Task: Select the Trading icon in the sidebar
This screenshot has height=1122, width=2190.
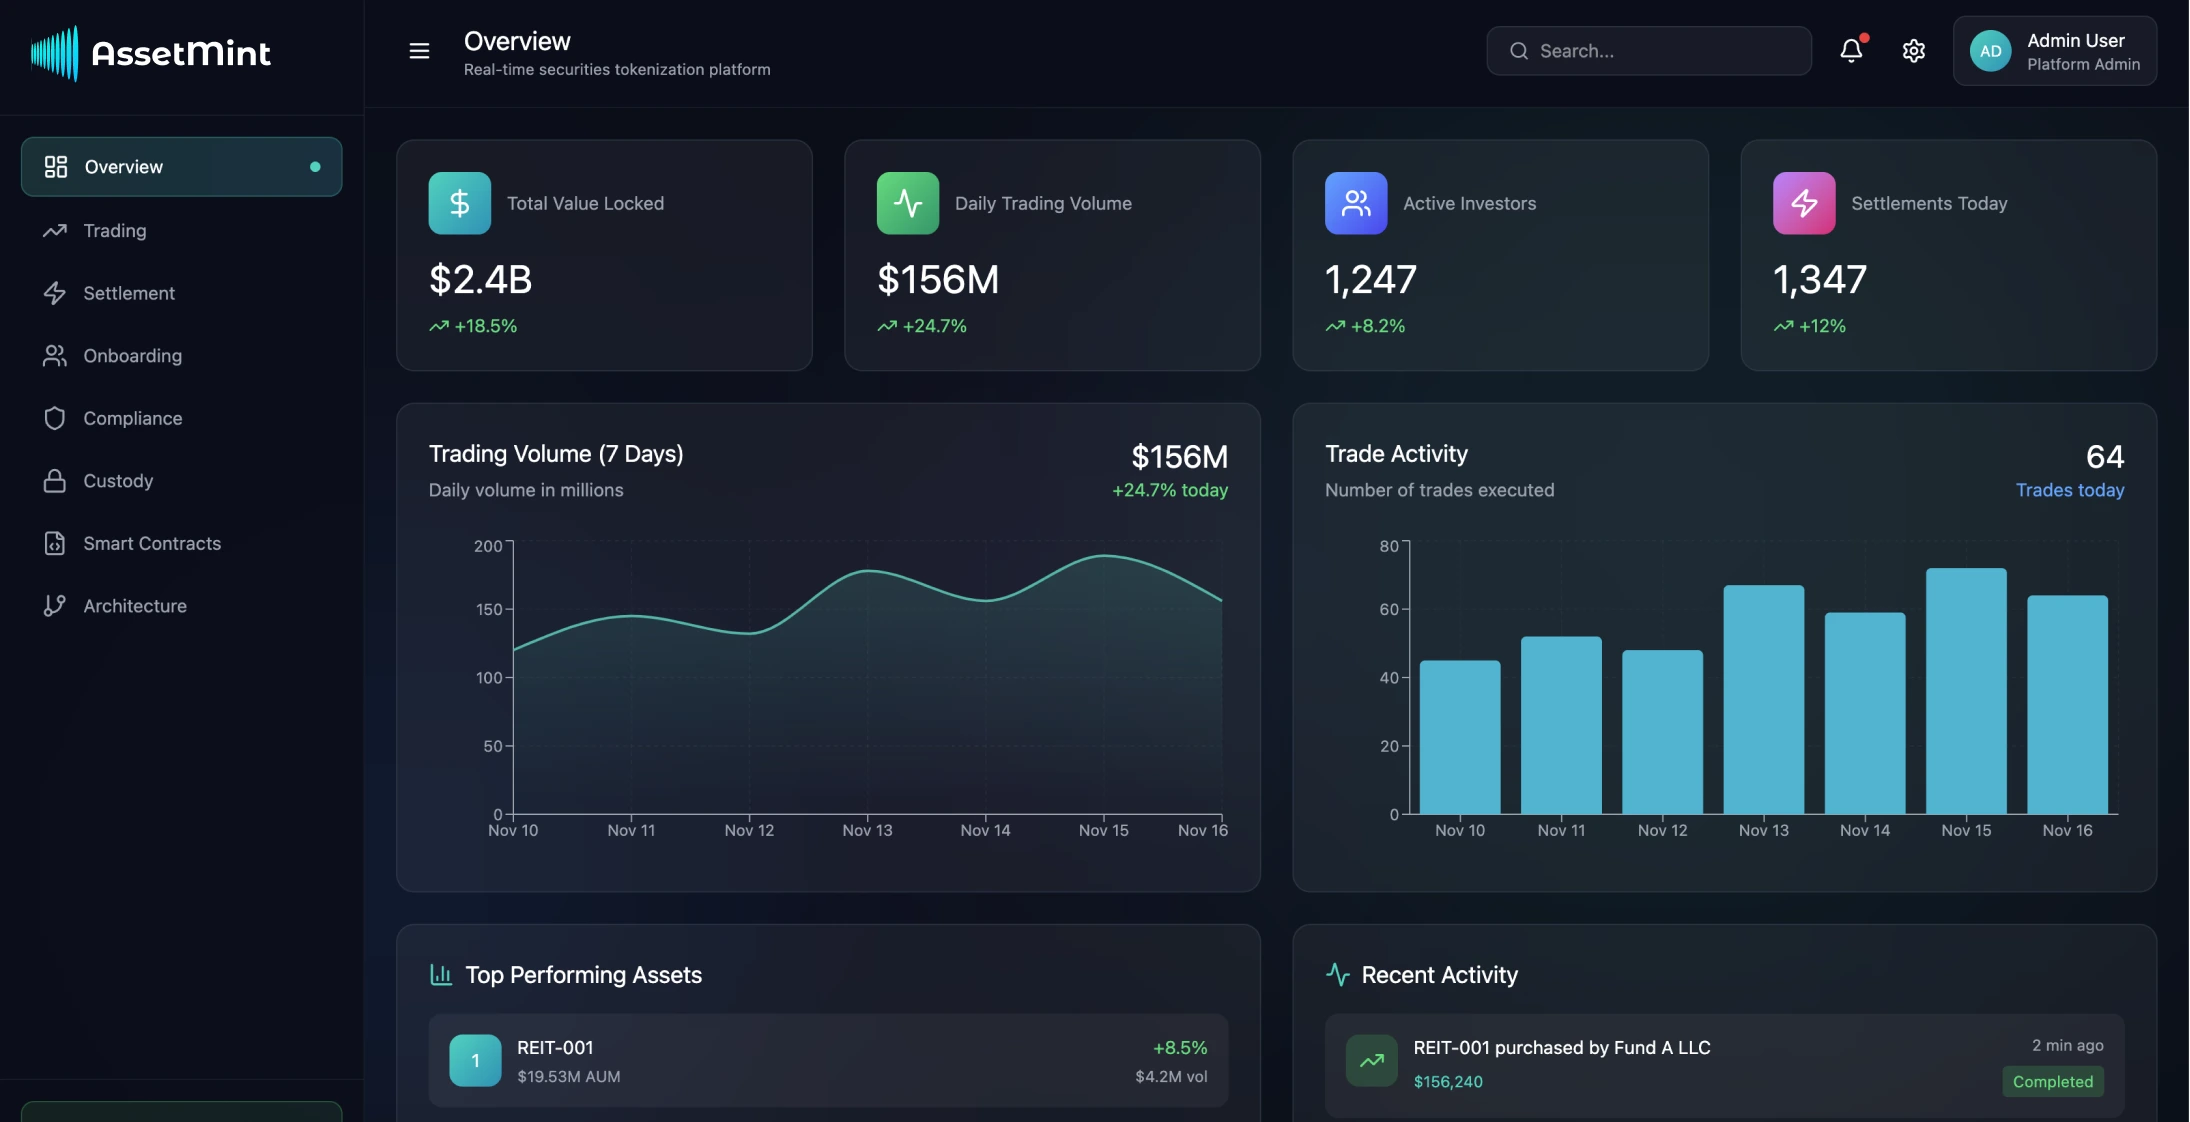Action: click(56, 230)
